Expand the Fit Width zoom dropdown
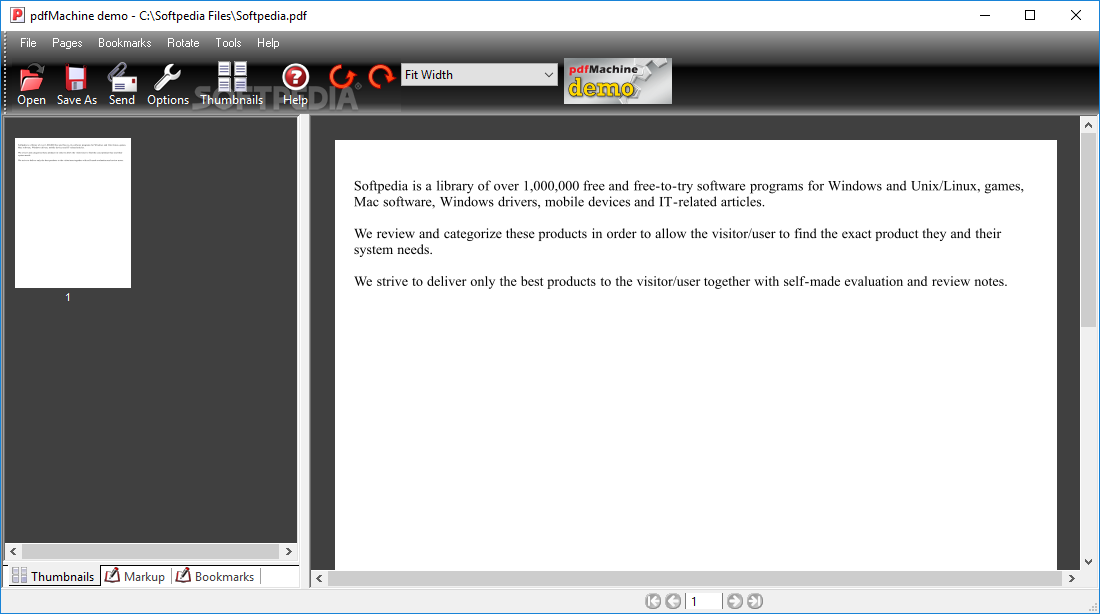This screenshot has height=614, width=1100. coord(549,74)
